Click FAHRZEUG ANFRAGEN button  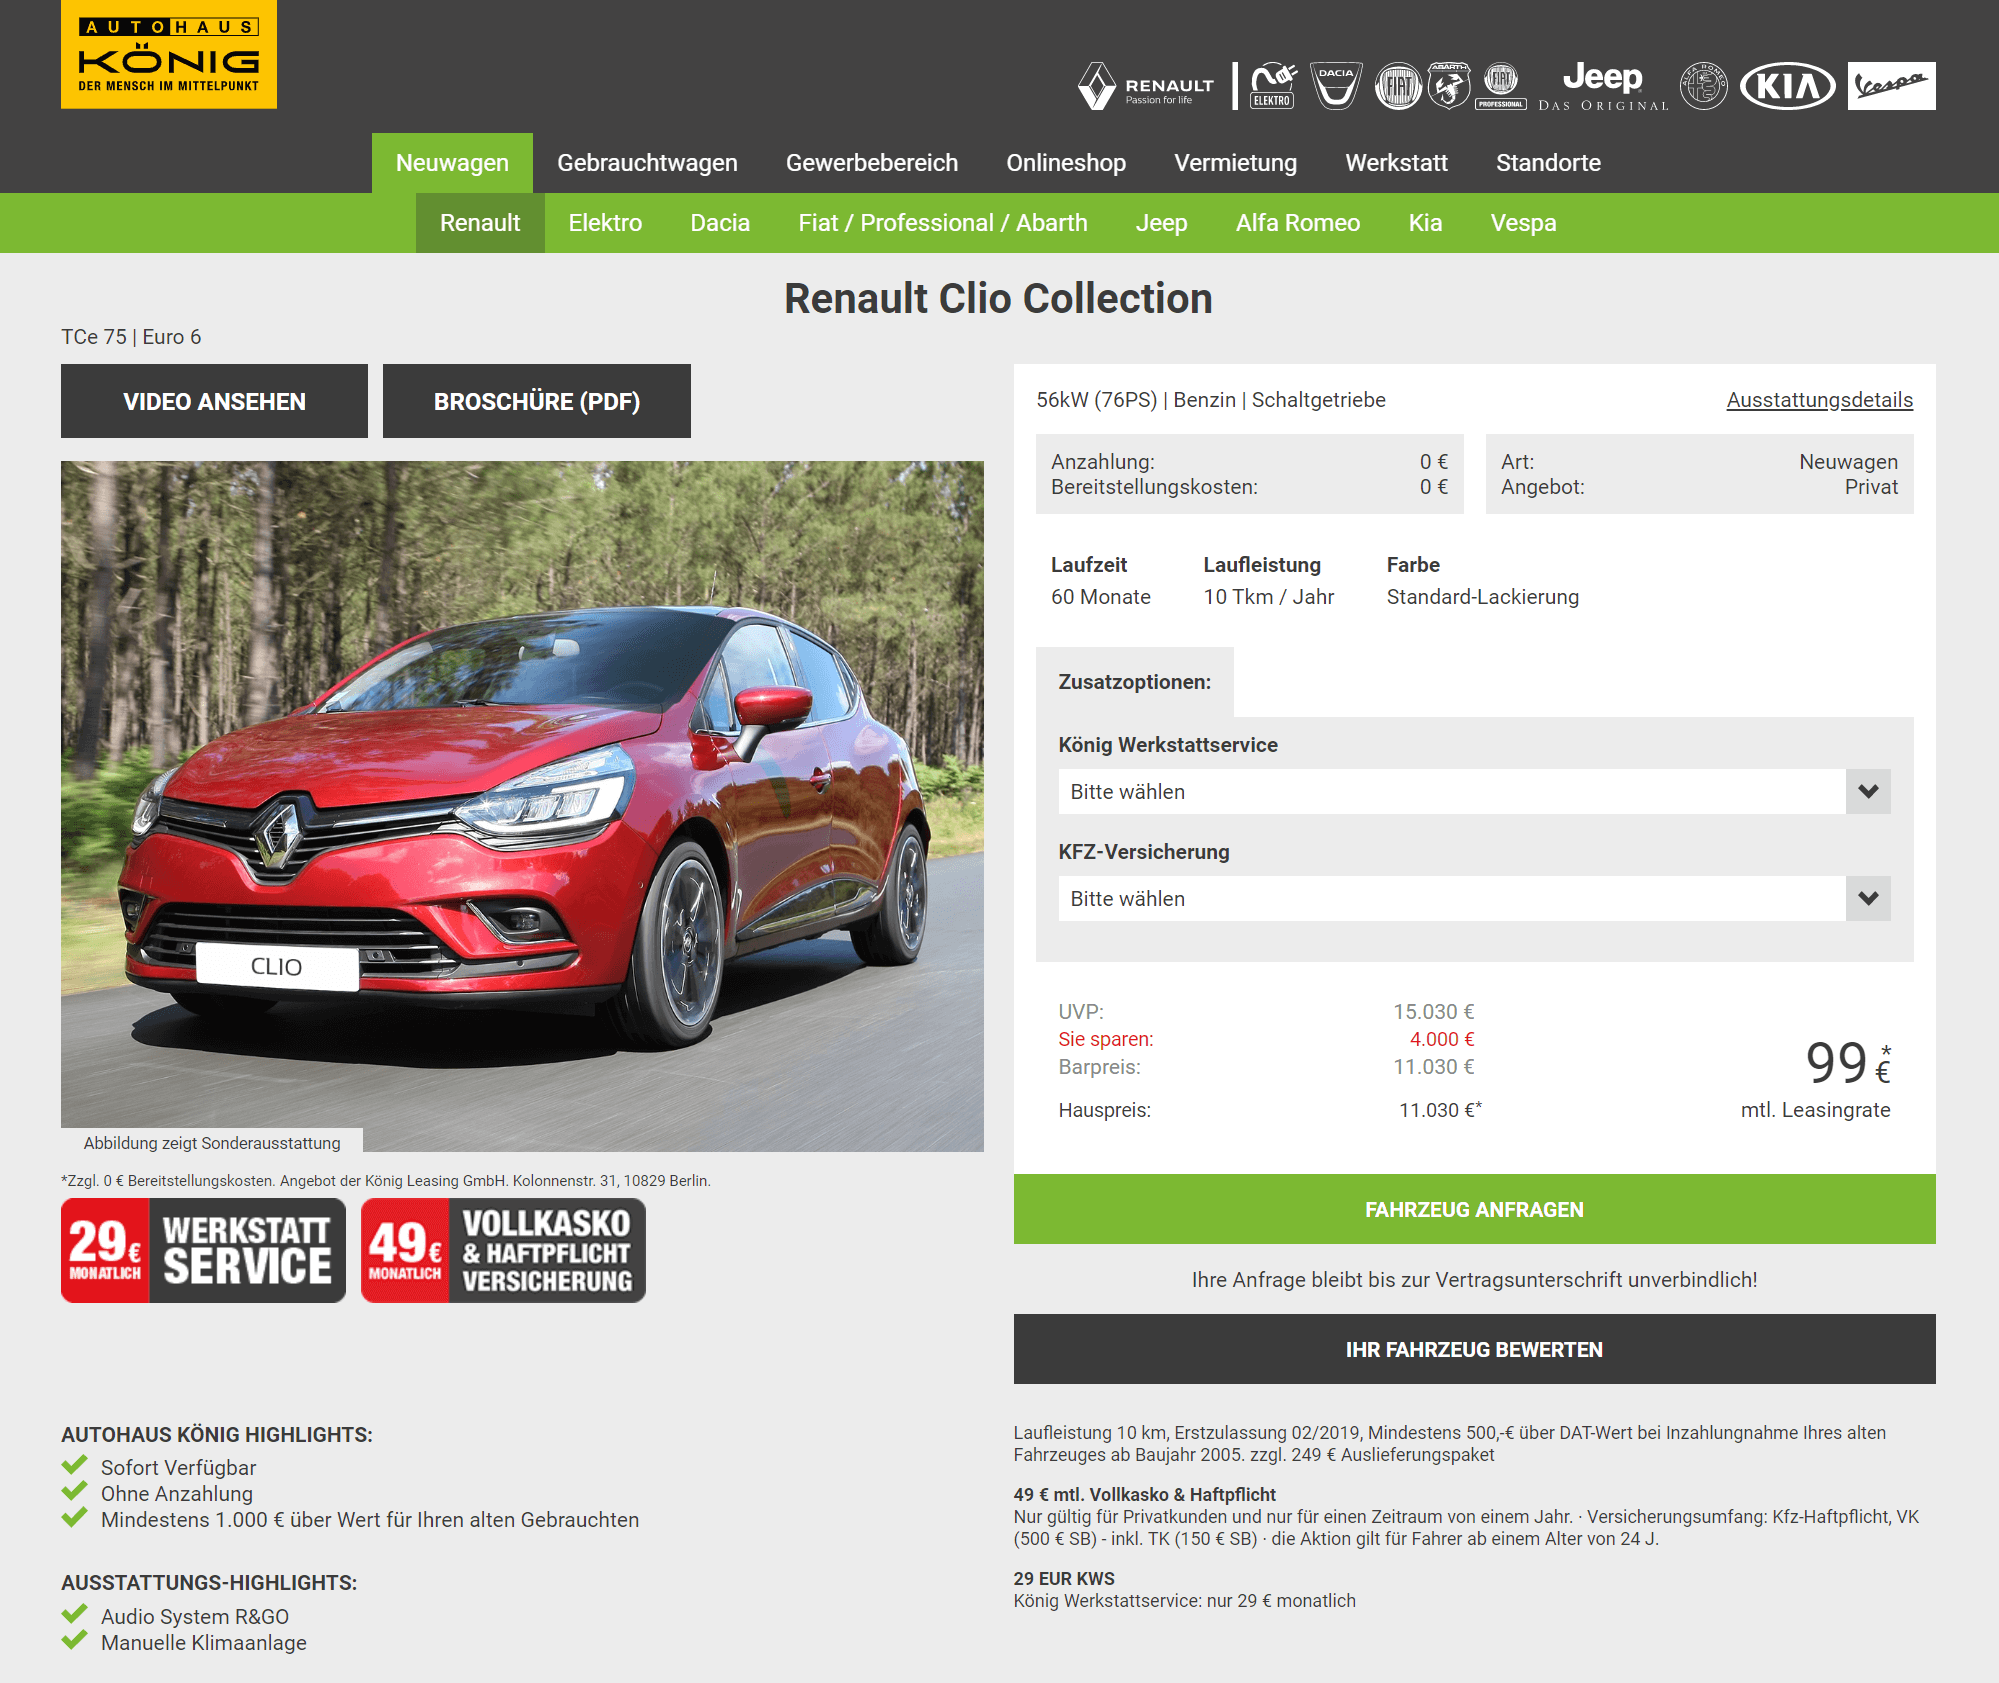(x=1474, y=1209)
